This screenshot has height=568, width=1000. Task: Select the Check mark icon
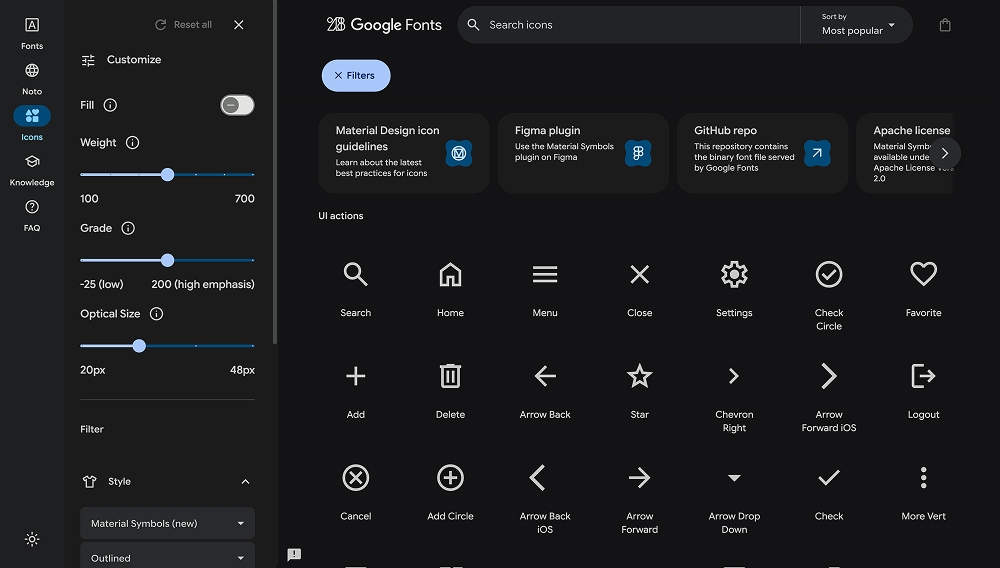click(828, 477)
